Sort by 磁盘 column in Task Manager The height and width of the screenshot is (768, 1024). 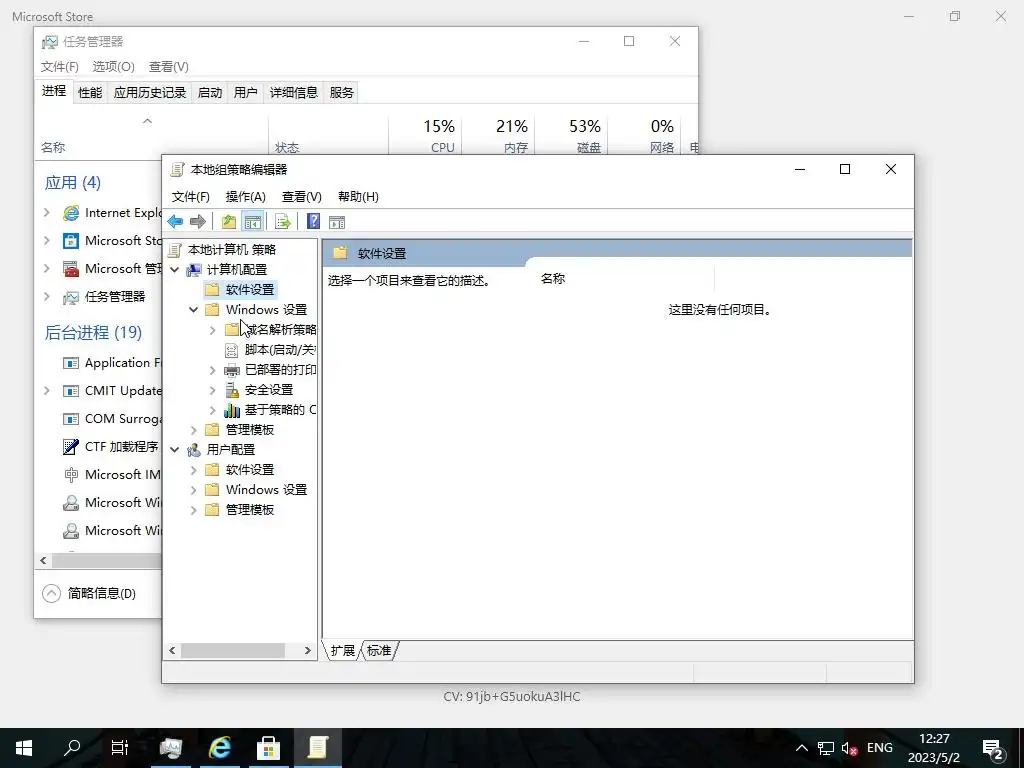pyautogui.click(x=572, y=136)
